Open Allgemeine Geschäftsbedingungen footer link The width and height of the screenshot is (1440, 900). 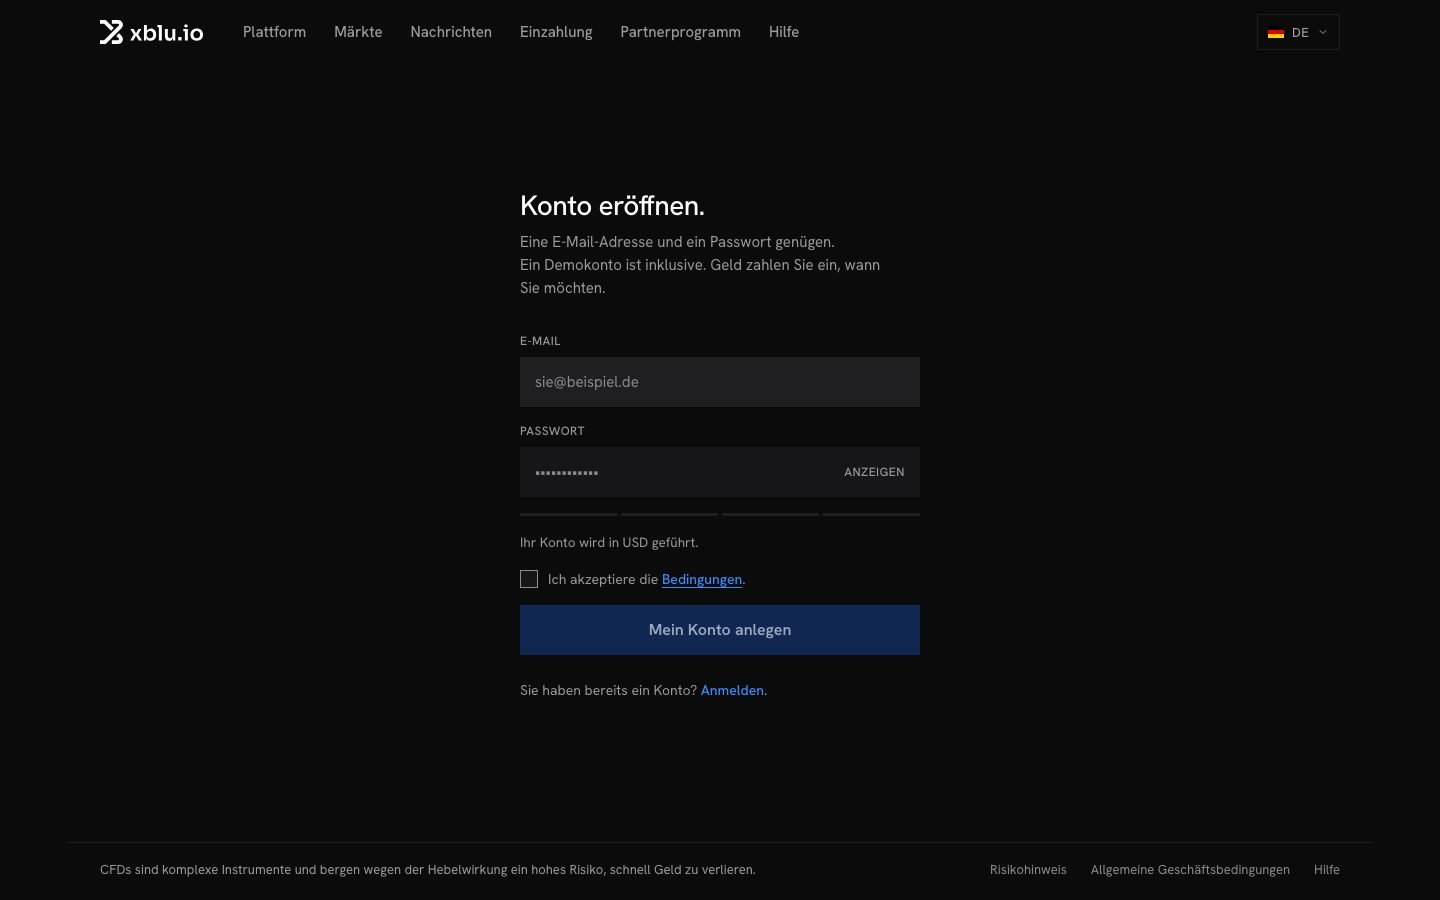(x=1190, y=870)
